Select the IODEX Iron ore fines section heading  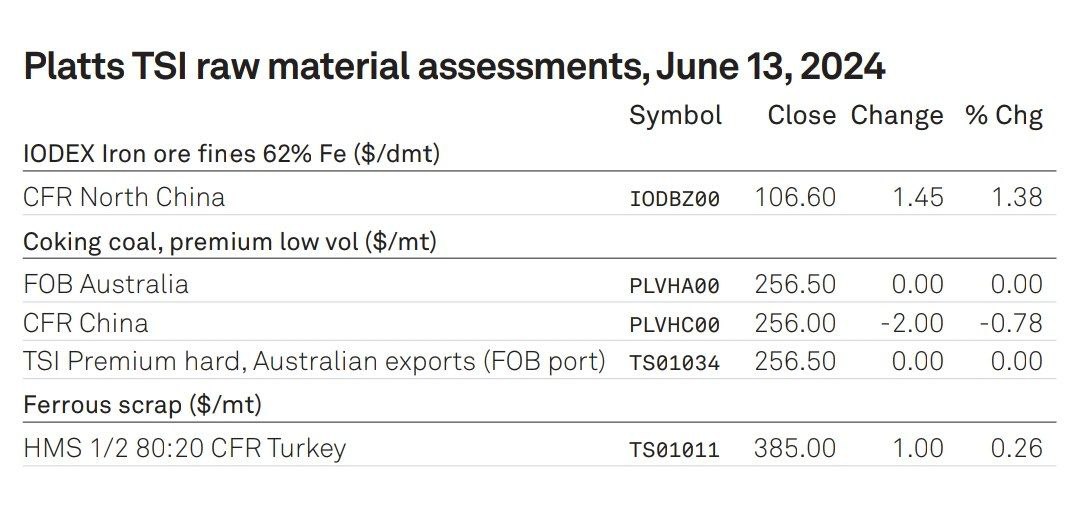click(x=231, y=154)
